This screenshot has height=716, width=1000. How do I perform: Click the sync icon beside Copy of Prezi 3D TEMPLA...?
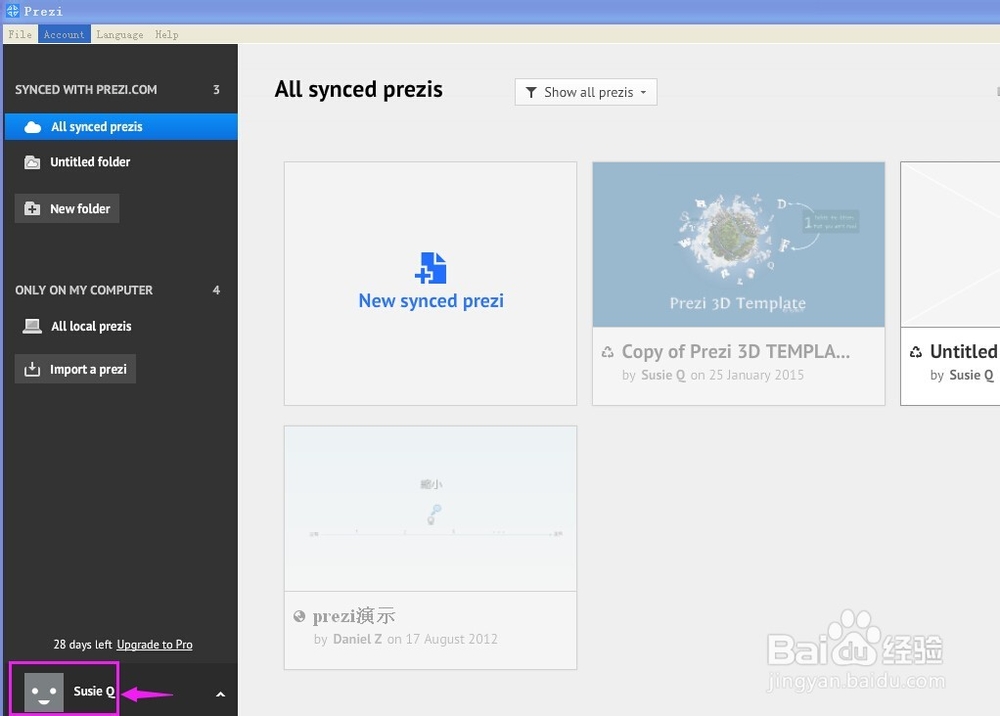point(607,351)
